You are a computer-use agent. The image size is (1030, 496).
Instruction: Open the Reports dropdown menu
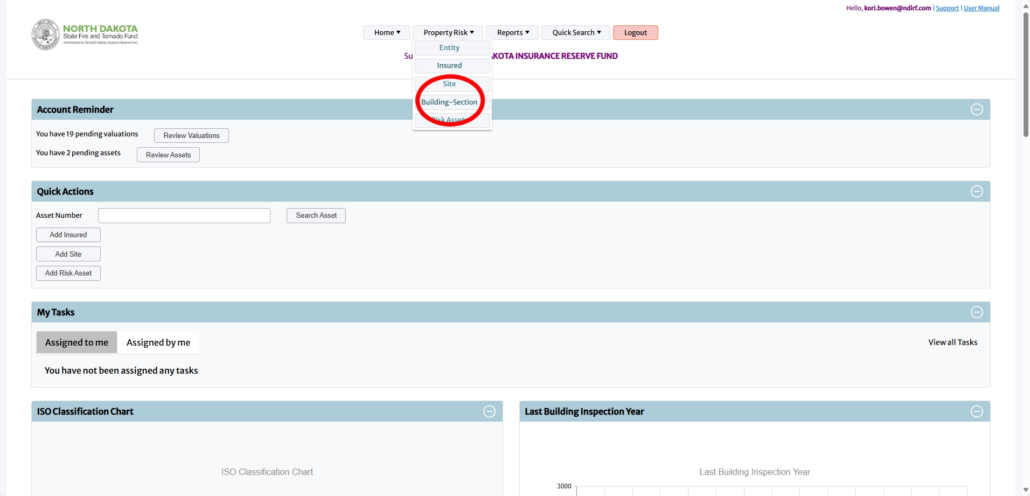[514, 33]
